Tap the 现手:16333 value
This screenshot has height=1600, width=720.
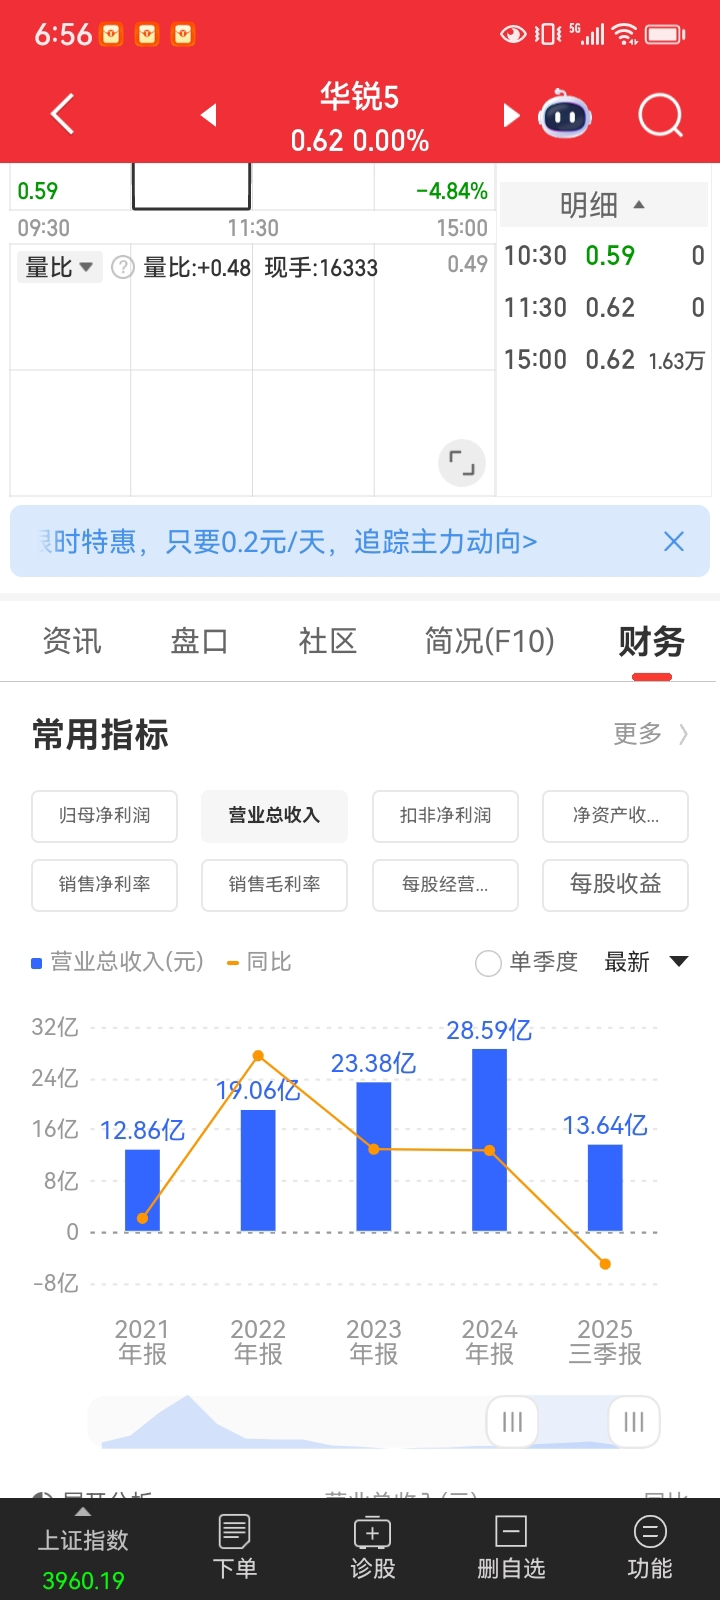point(321,267)
